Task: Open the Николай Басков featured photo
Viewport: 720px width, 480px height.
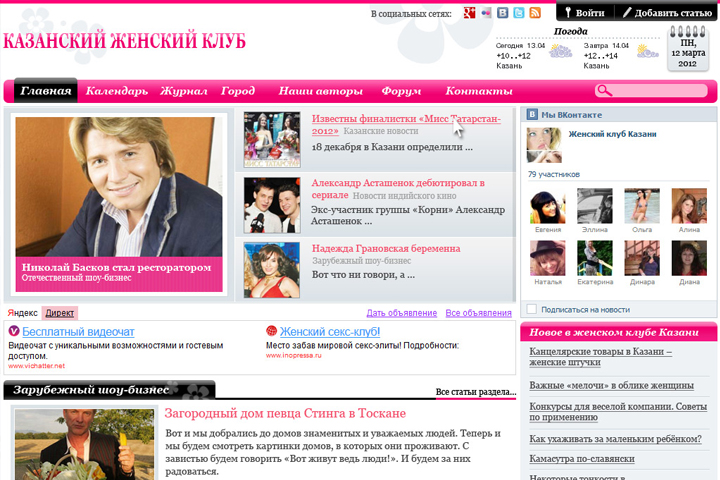Action: coord(119,187)
